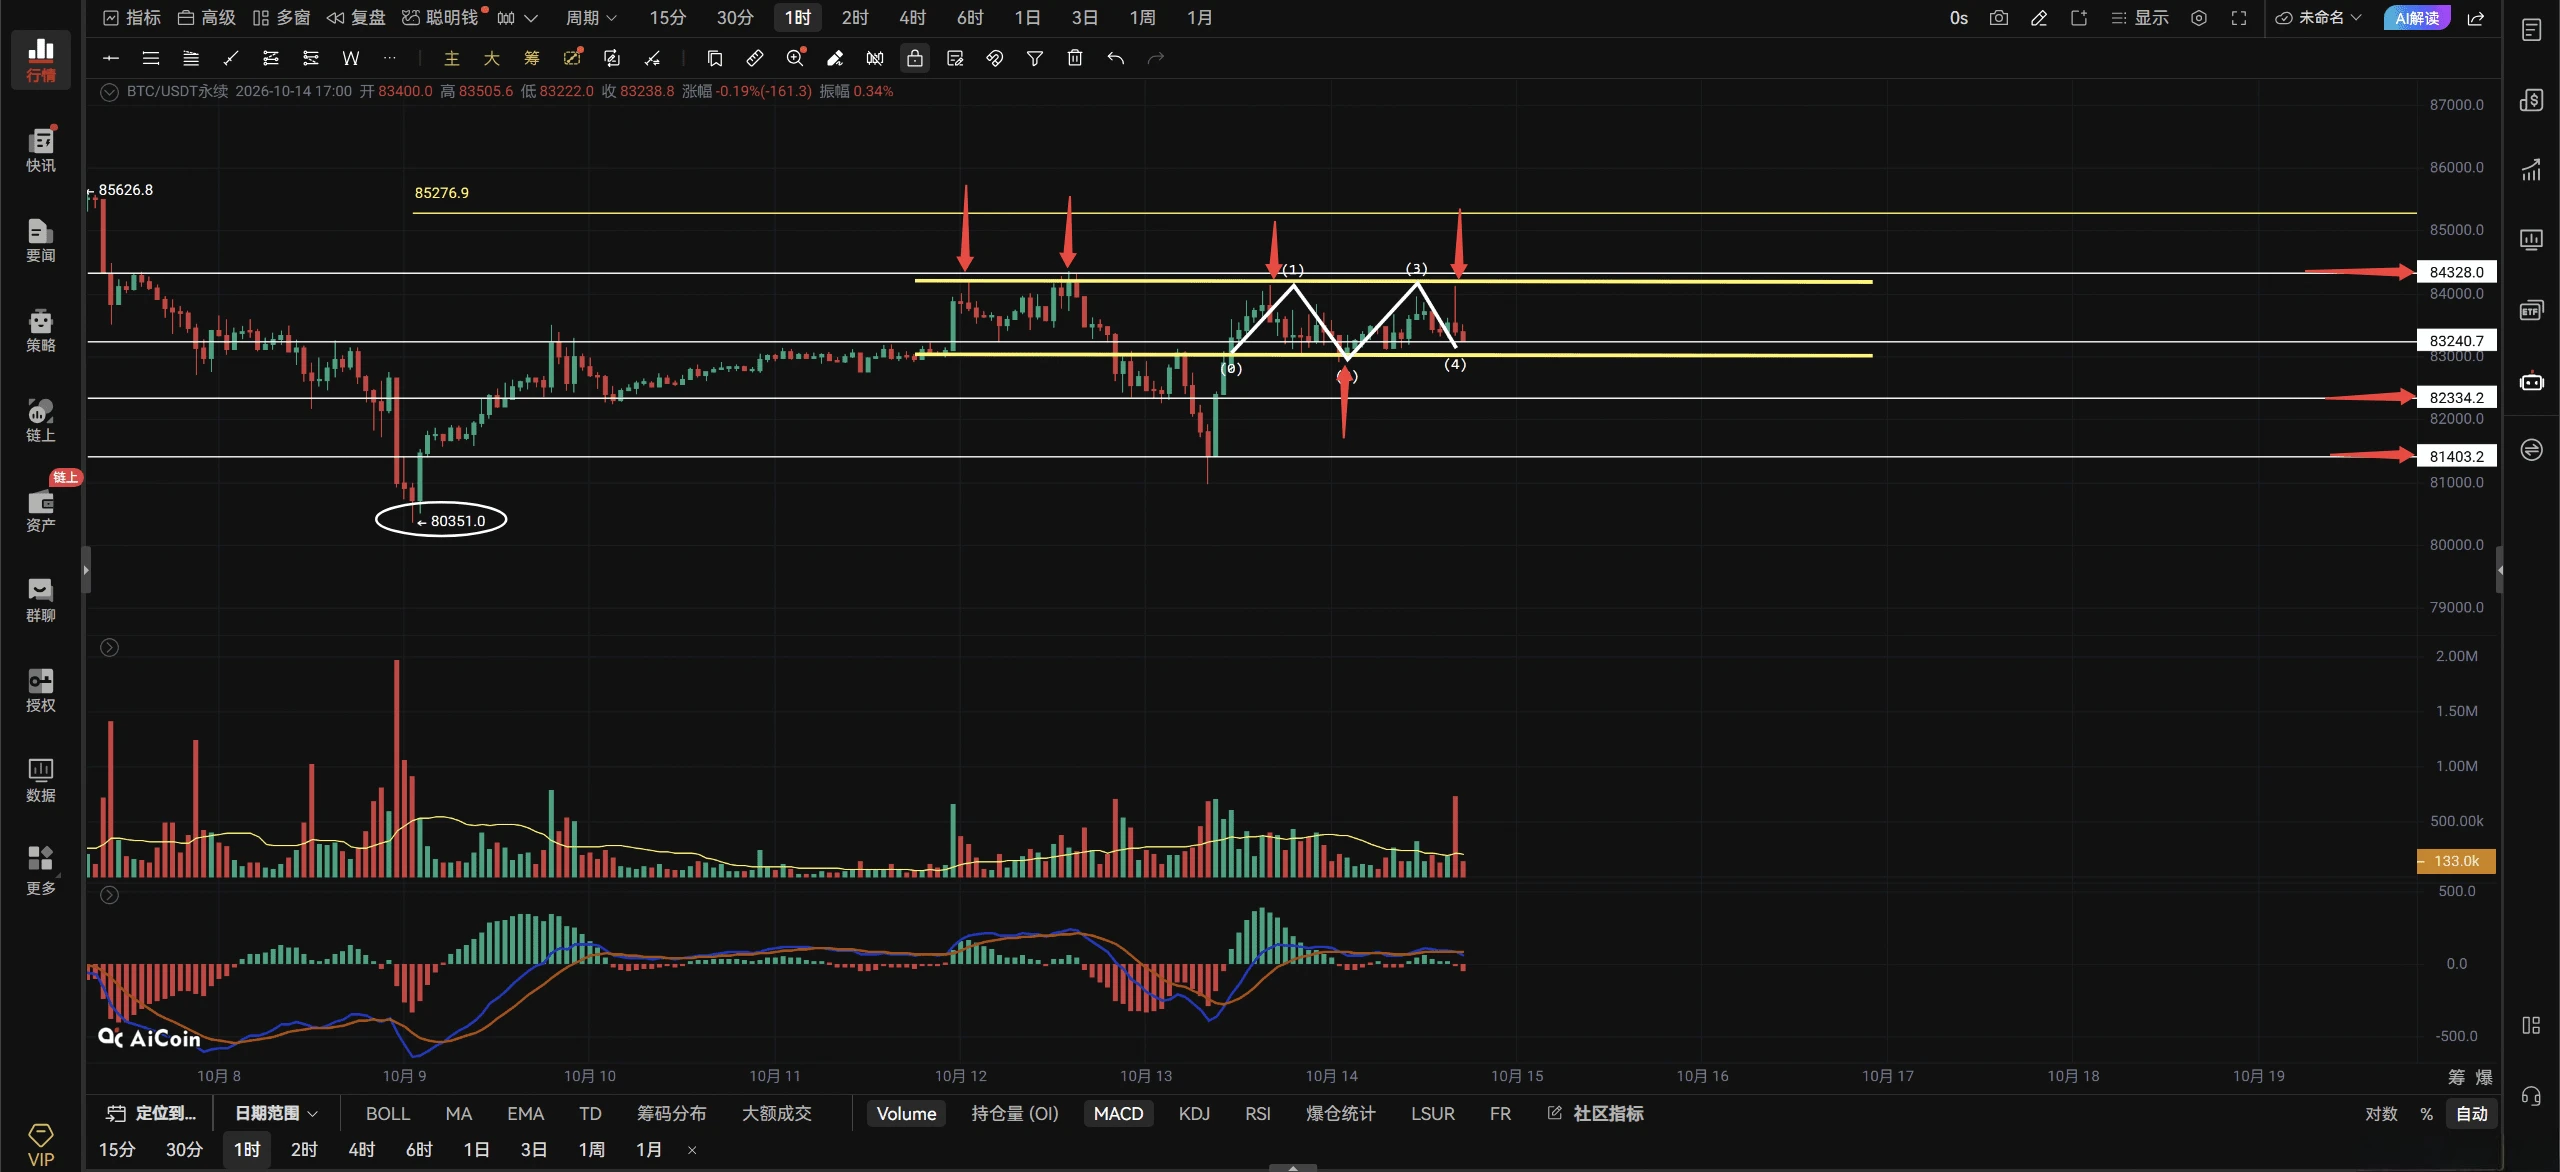Select the magnifier zoom tool
Viewport: 2560px width, 1172px height.
(x=795, y=58)
